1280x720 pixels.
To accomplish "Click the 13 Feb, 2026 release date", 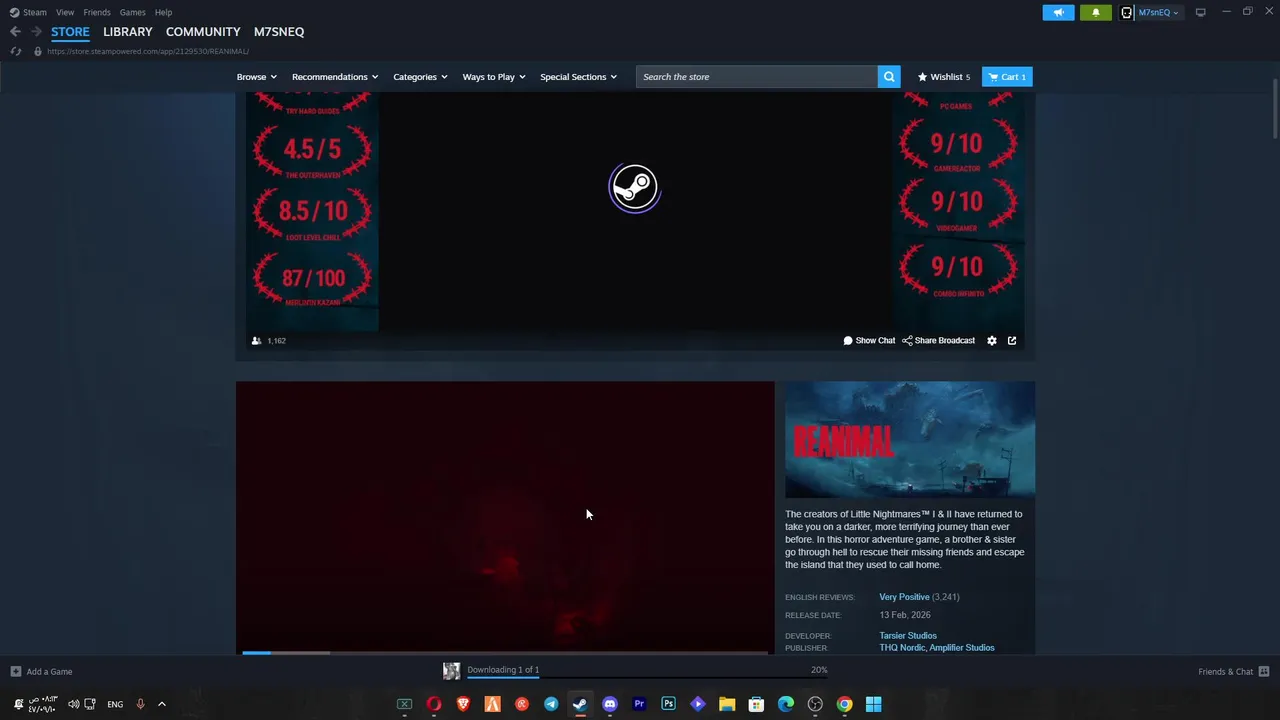I will pos(905,615).
